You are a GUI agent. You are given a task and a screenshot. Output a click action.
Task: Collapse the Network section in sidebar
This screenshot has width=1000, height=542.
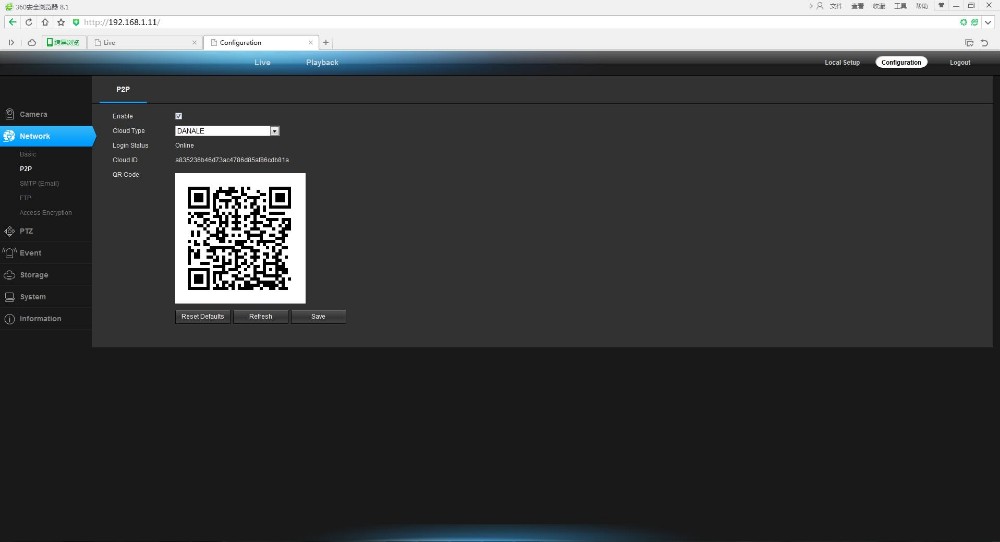(x=47, y=136)
